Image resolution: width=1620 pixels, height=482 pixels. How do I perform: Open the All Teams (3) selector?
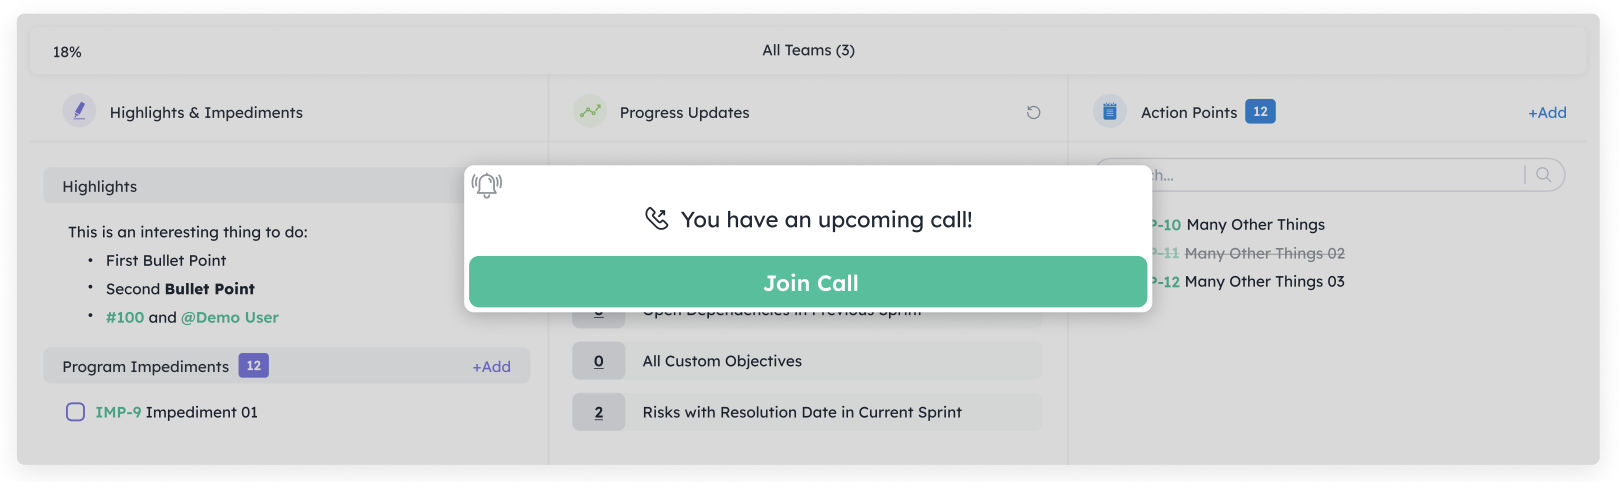pyautogui.click(x=808, y=50)
